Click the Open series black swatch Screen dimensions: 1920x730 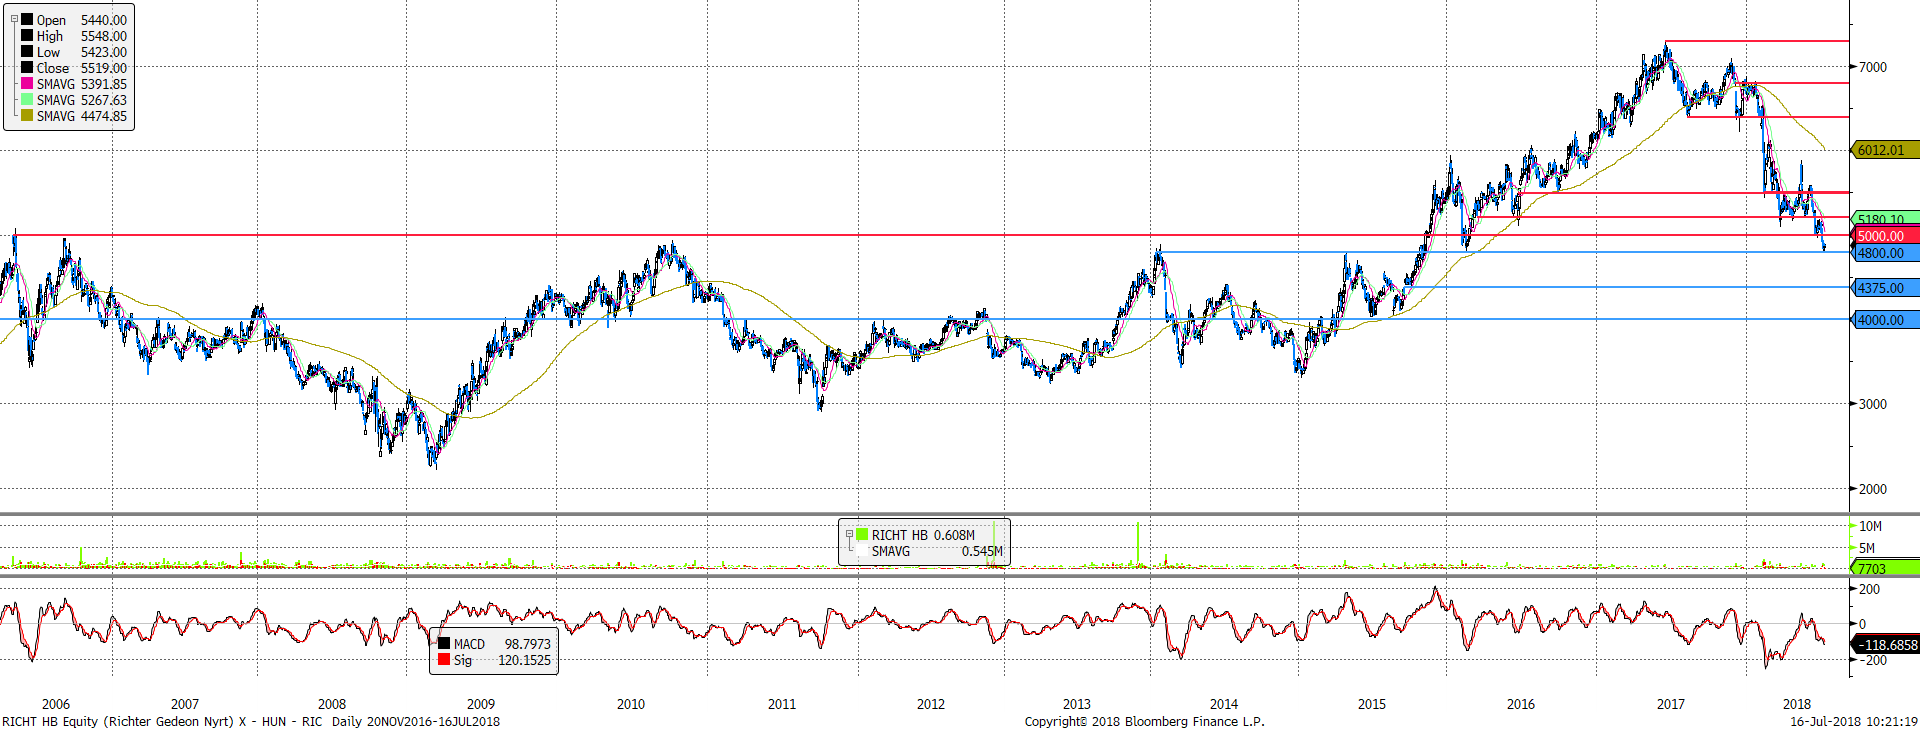[27, 19]
